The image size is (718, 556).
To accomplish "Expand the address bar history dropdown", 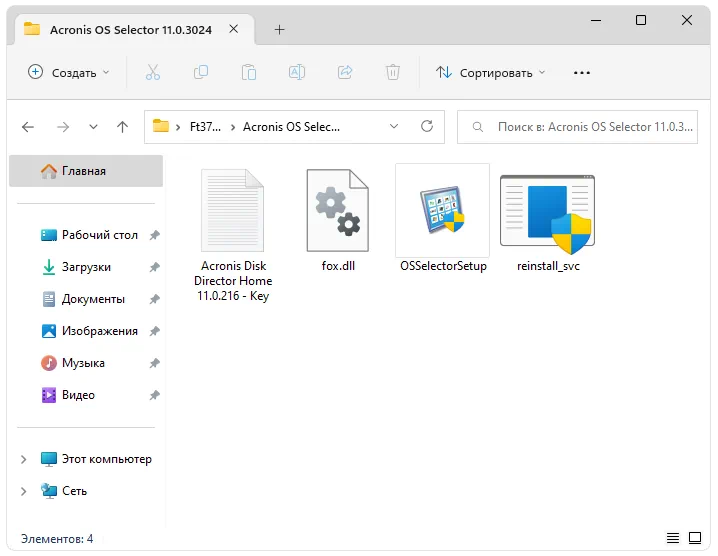I will (x=394, y=126).
